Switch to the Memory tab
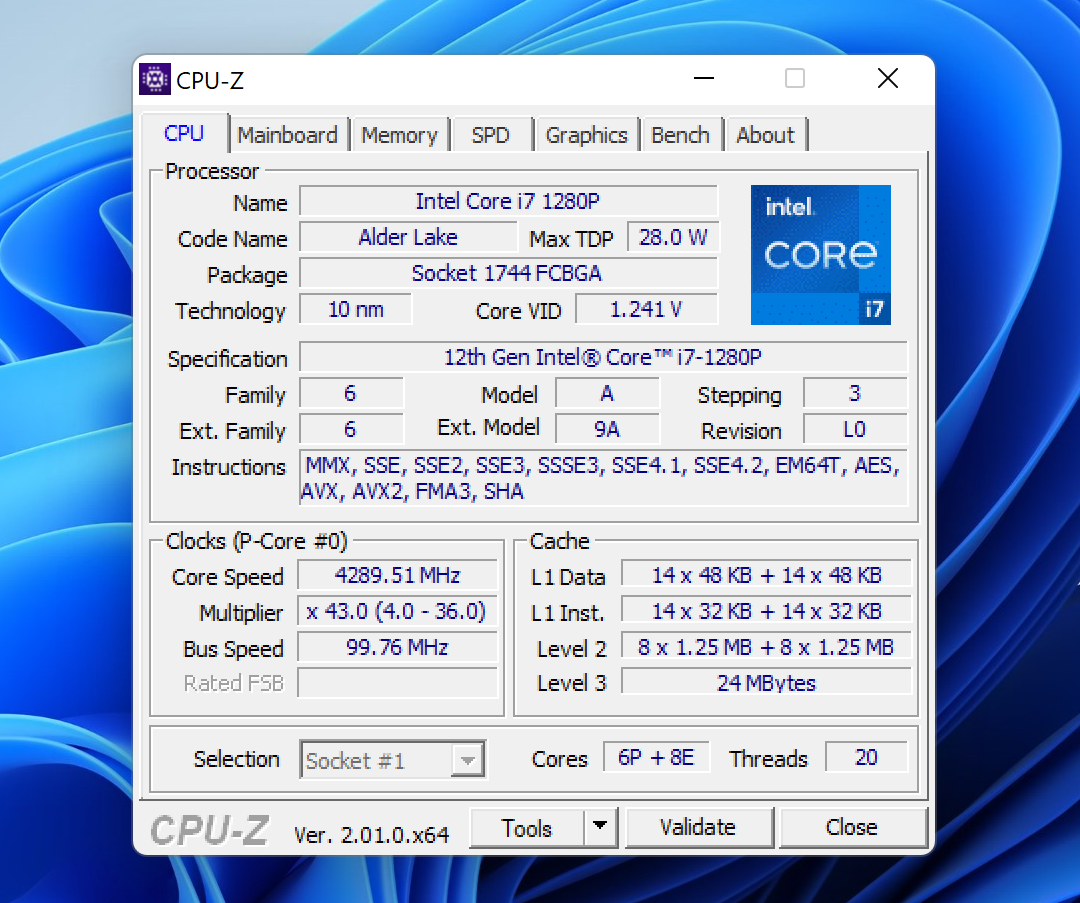1080x903 pixels. pos(399,135)
